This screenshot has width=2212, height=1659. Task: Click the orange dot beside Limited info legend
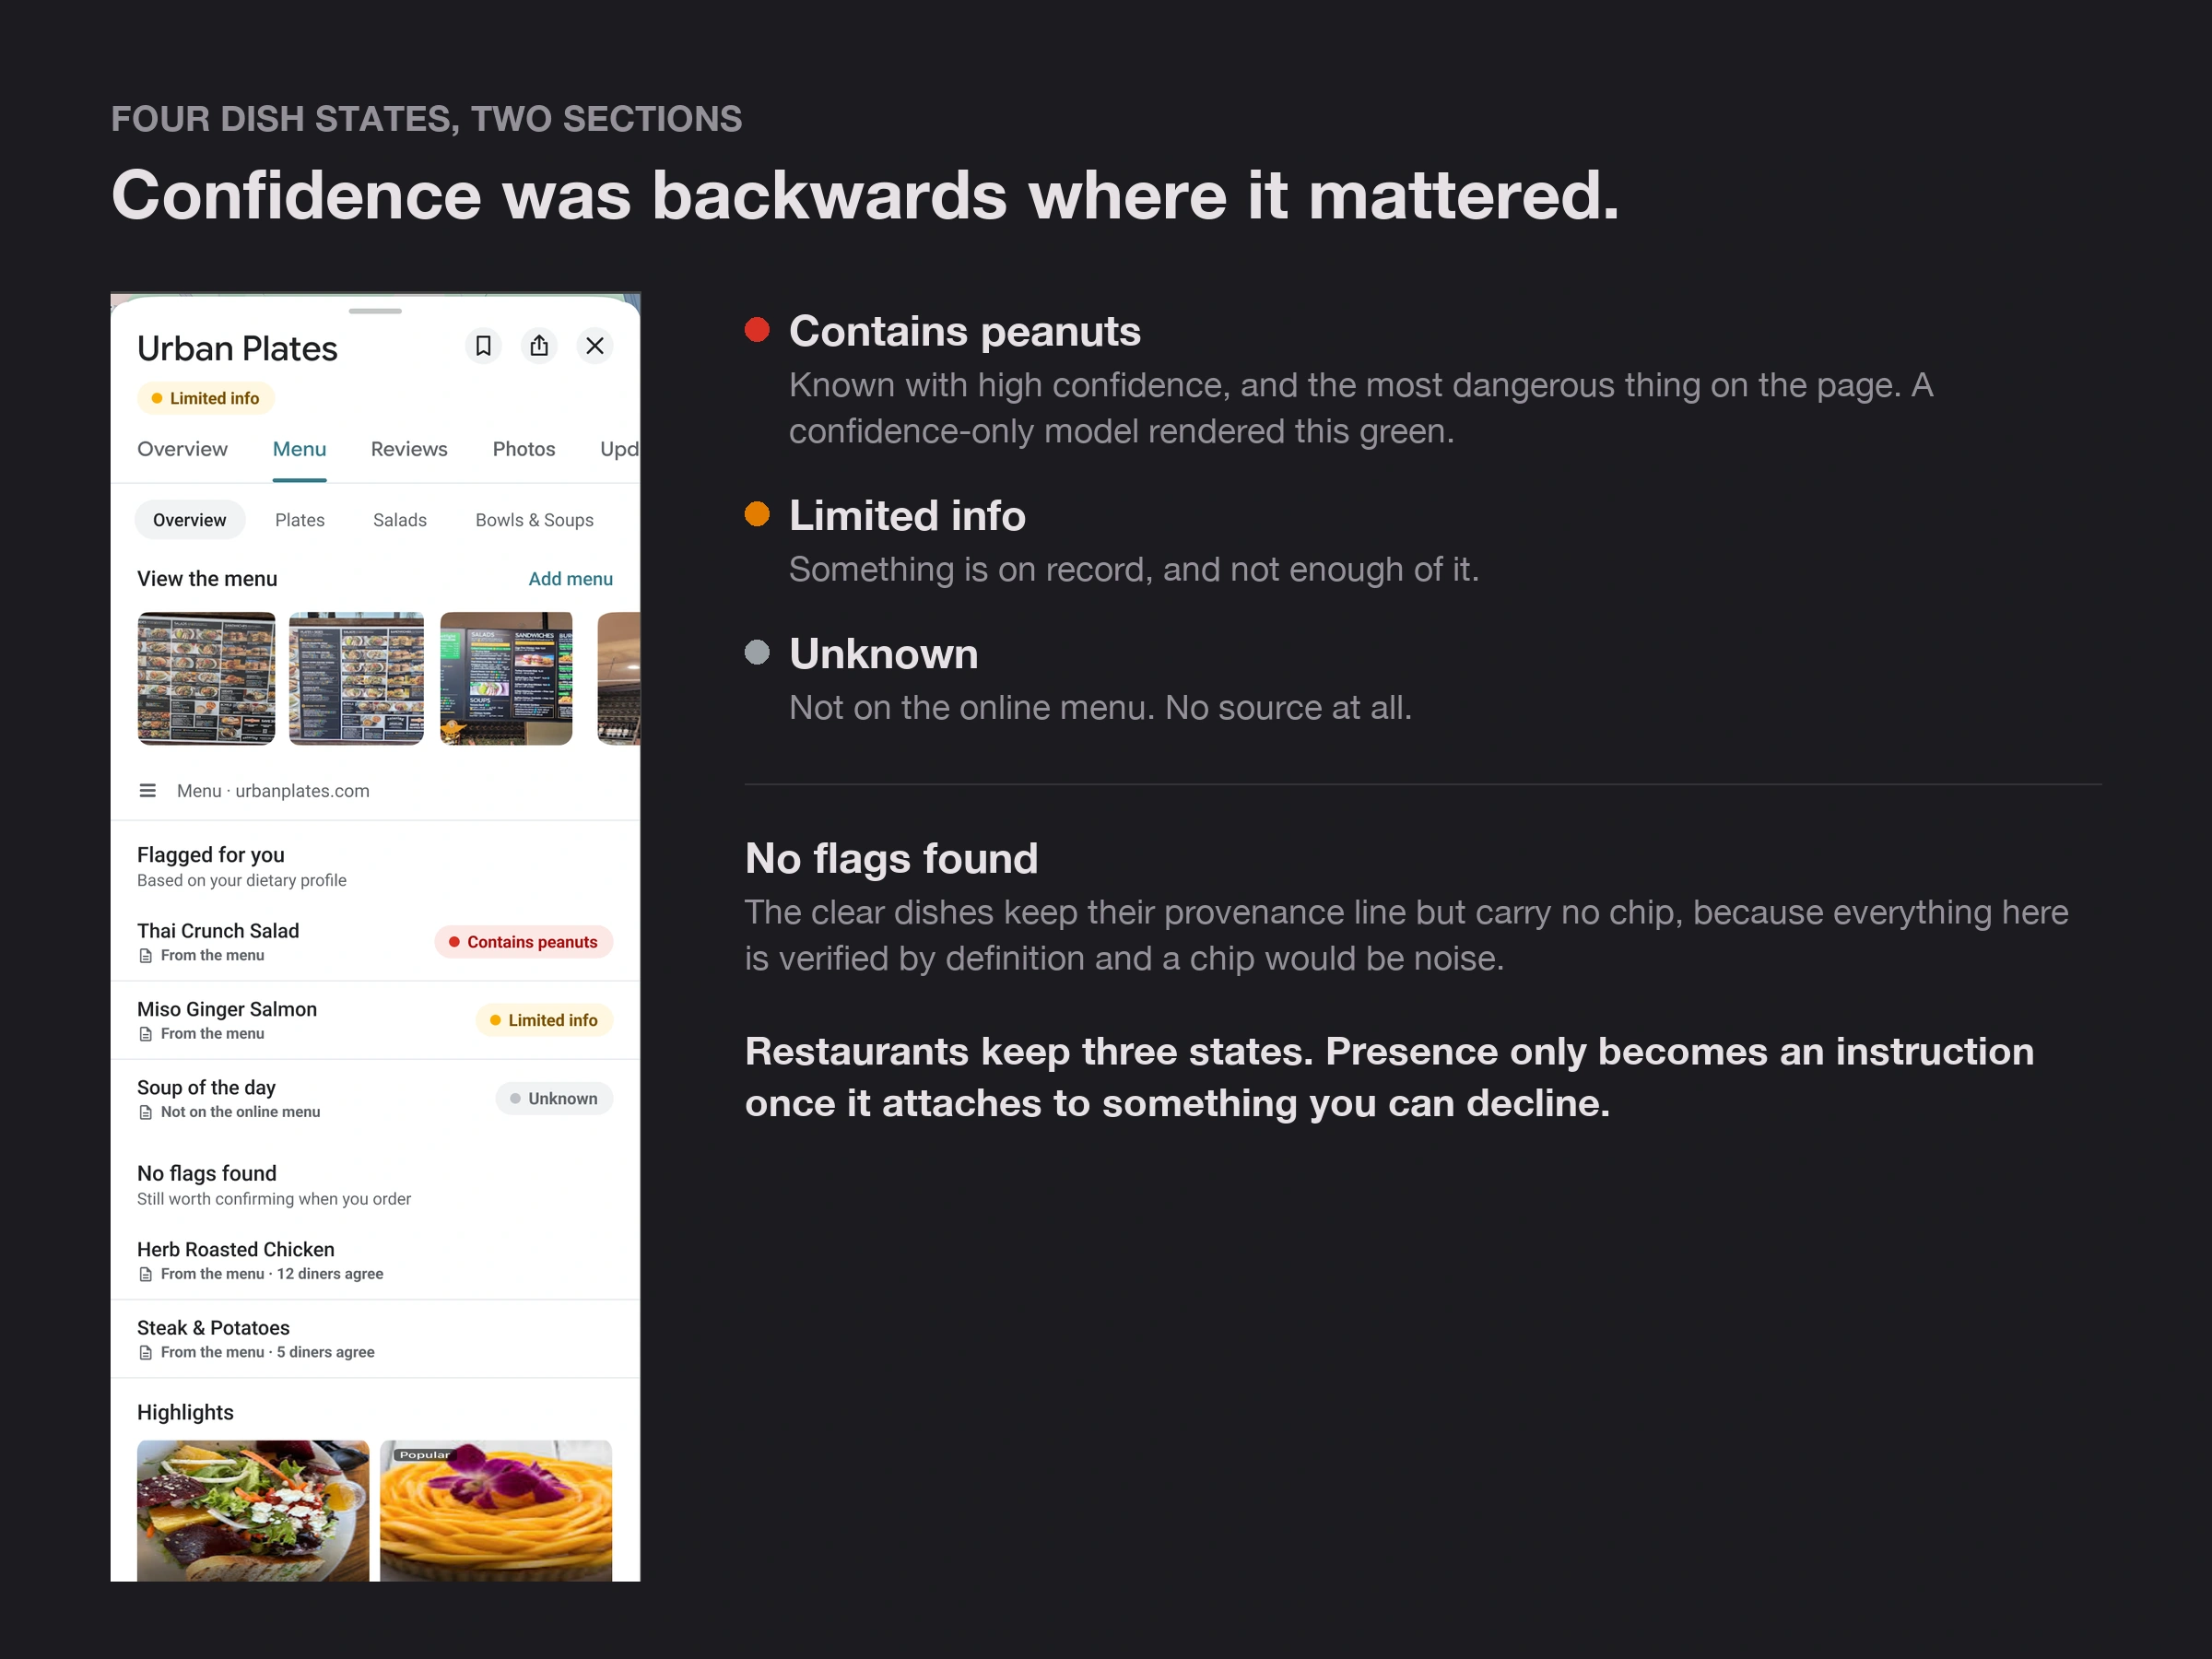coord(757,514)
